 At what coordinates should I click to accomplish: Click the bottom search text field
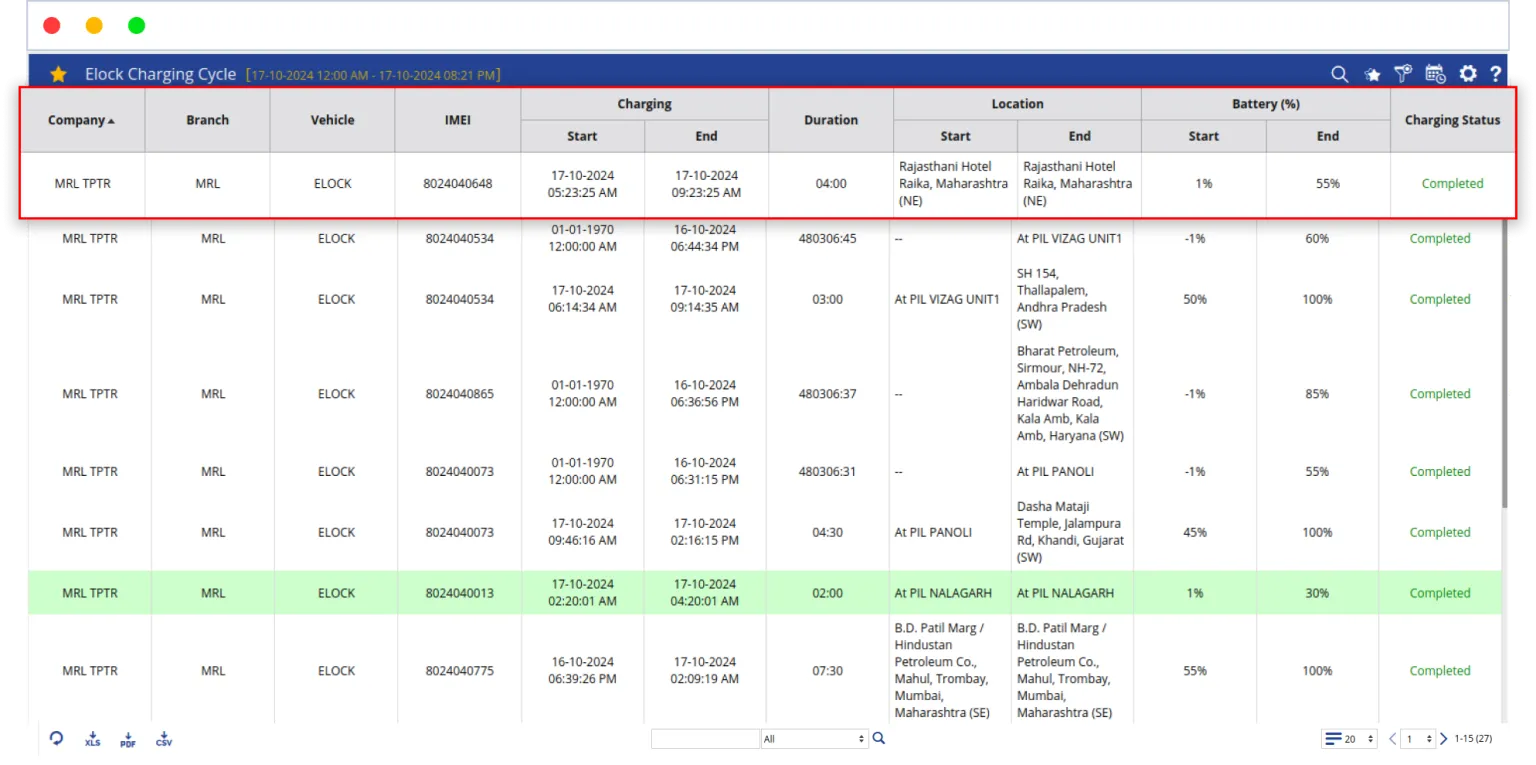click(705, 739)
